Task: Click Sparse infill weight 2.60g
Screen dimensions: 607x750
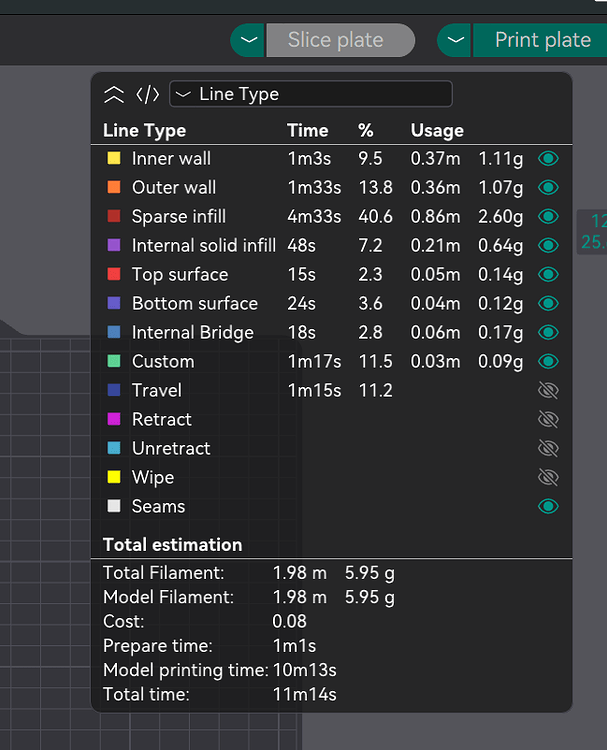Action: (500, 217)
